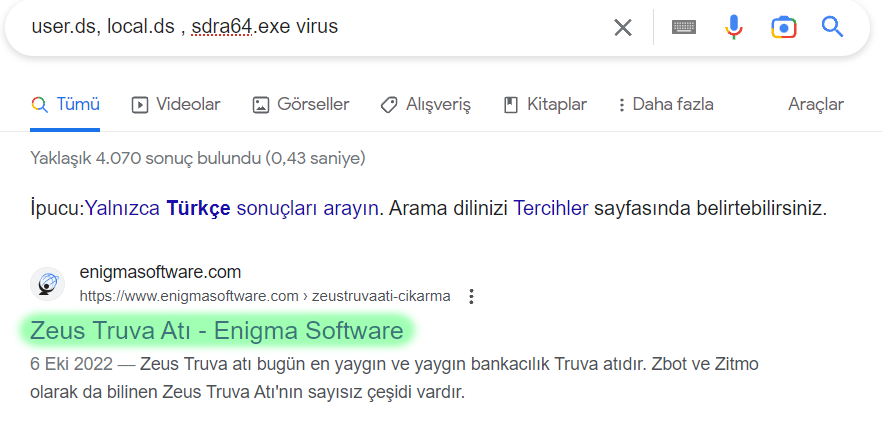The width and height of the screenshot is (882, 440).
Task: Focus the search box text field
Action: point(300,27)
